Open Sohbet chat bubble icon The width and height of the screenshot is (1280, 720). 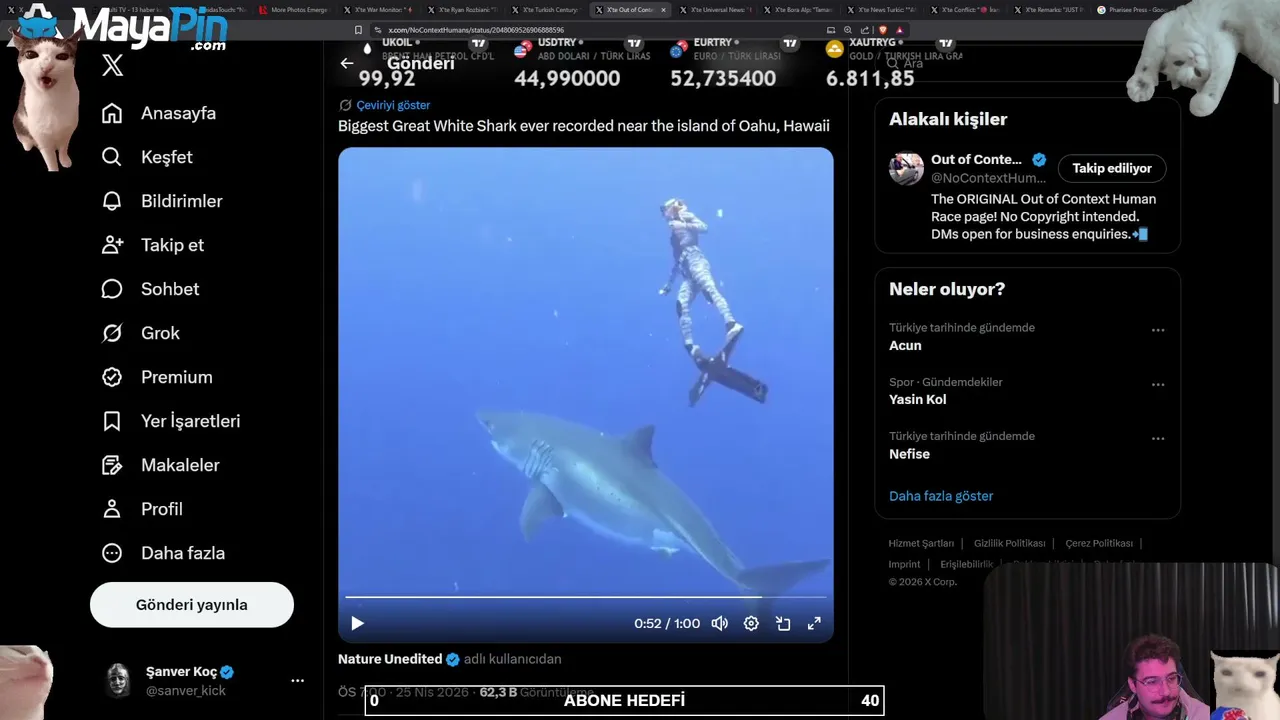coord(112,289)
